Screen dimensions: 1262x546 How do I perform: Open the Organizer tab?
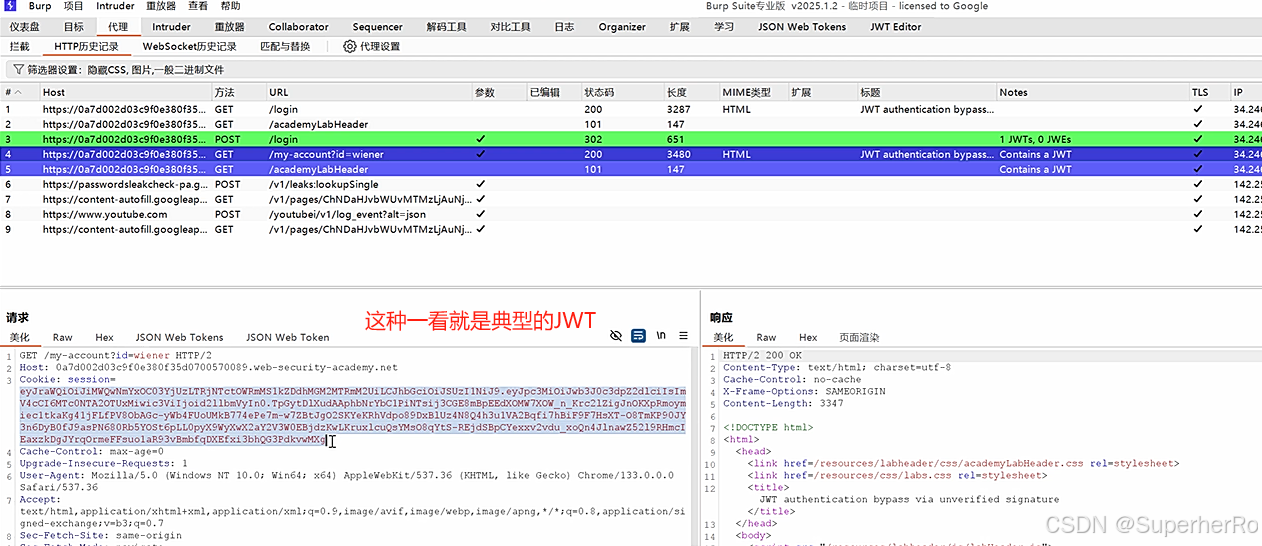(x=622, y=27)
